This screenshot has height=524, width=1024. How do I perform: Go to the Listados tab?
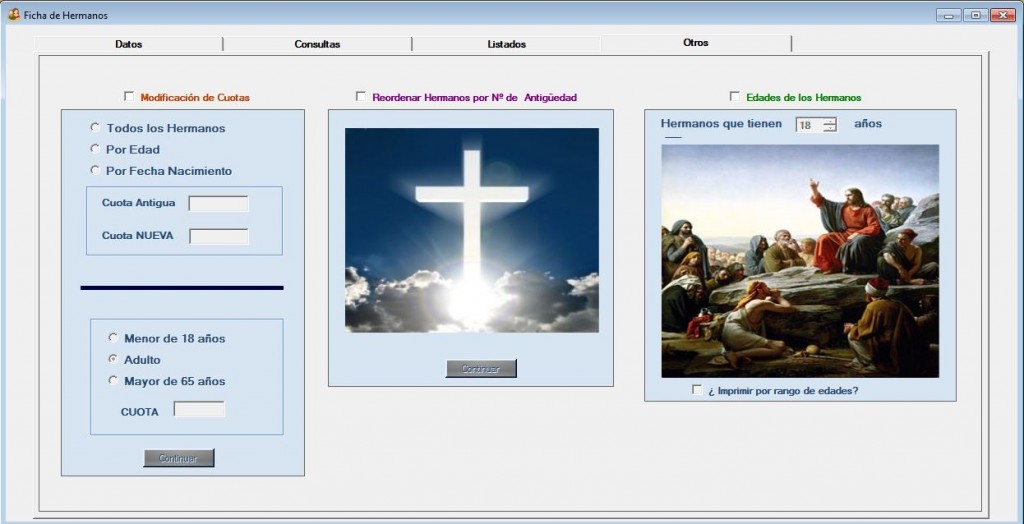pos(506,44)
